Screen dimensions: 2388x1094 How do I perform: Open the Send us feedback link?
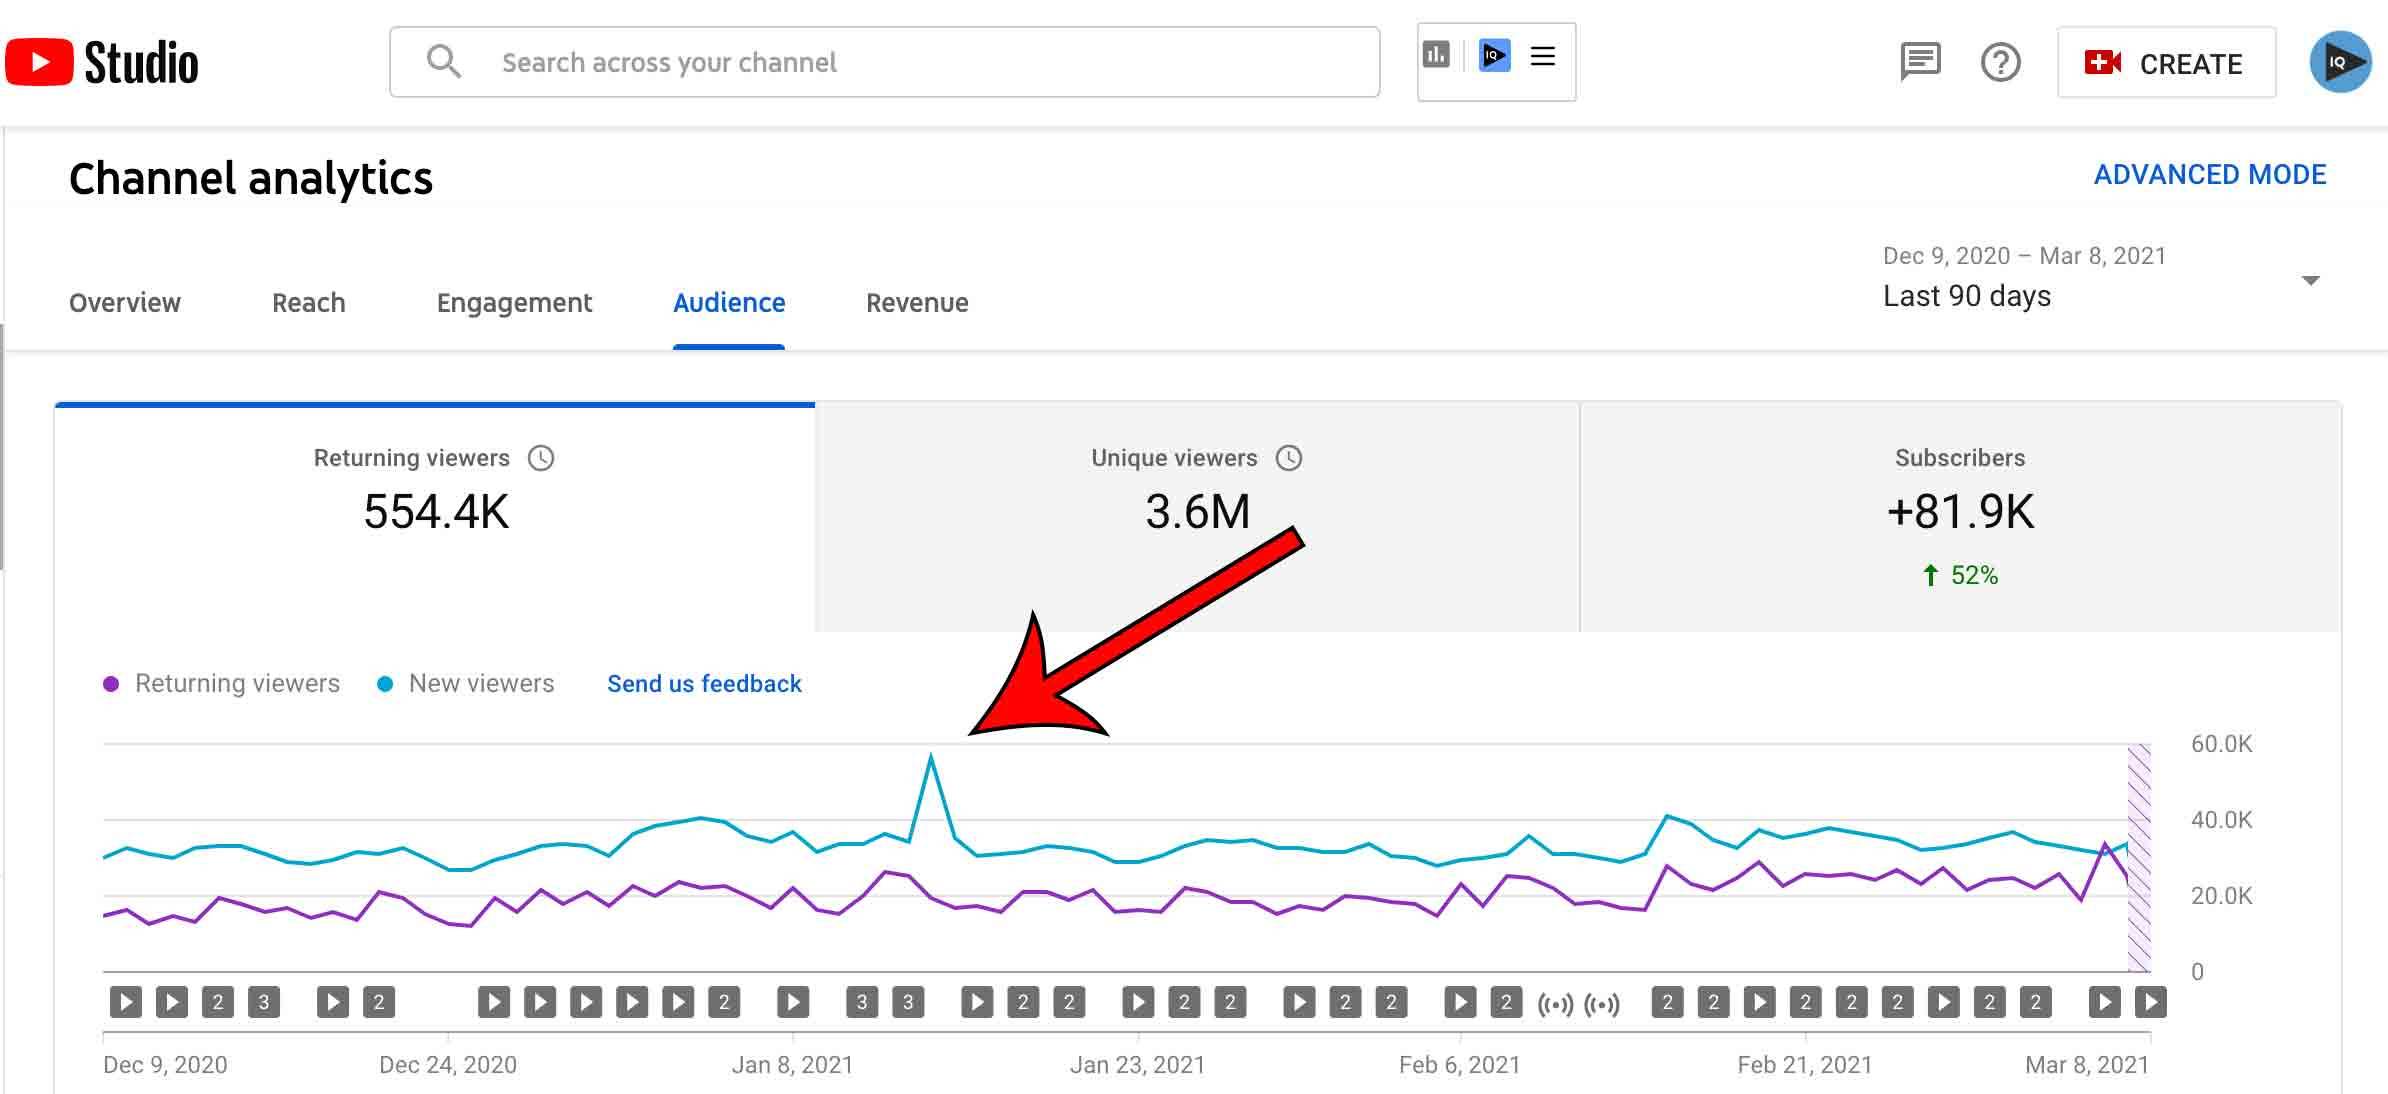click(704, 684)
